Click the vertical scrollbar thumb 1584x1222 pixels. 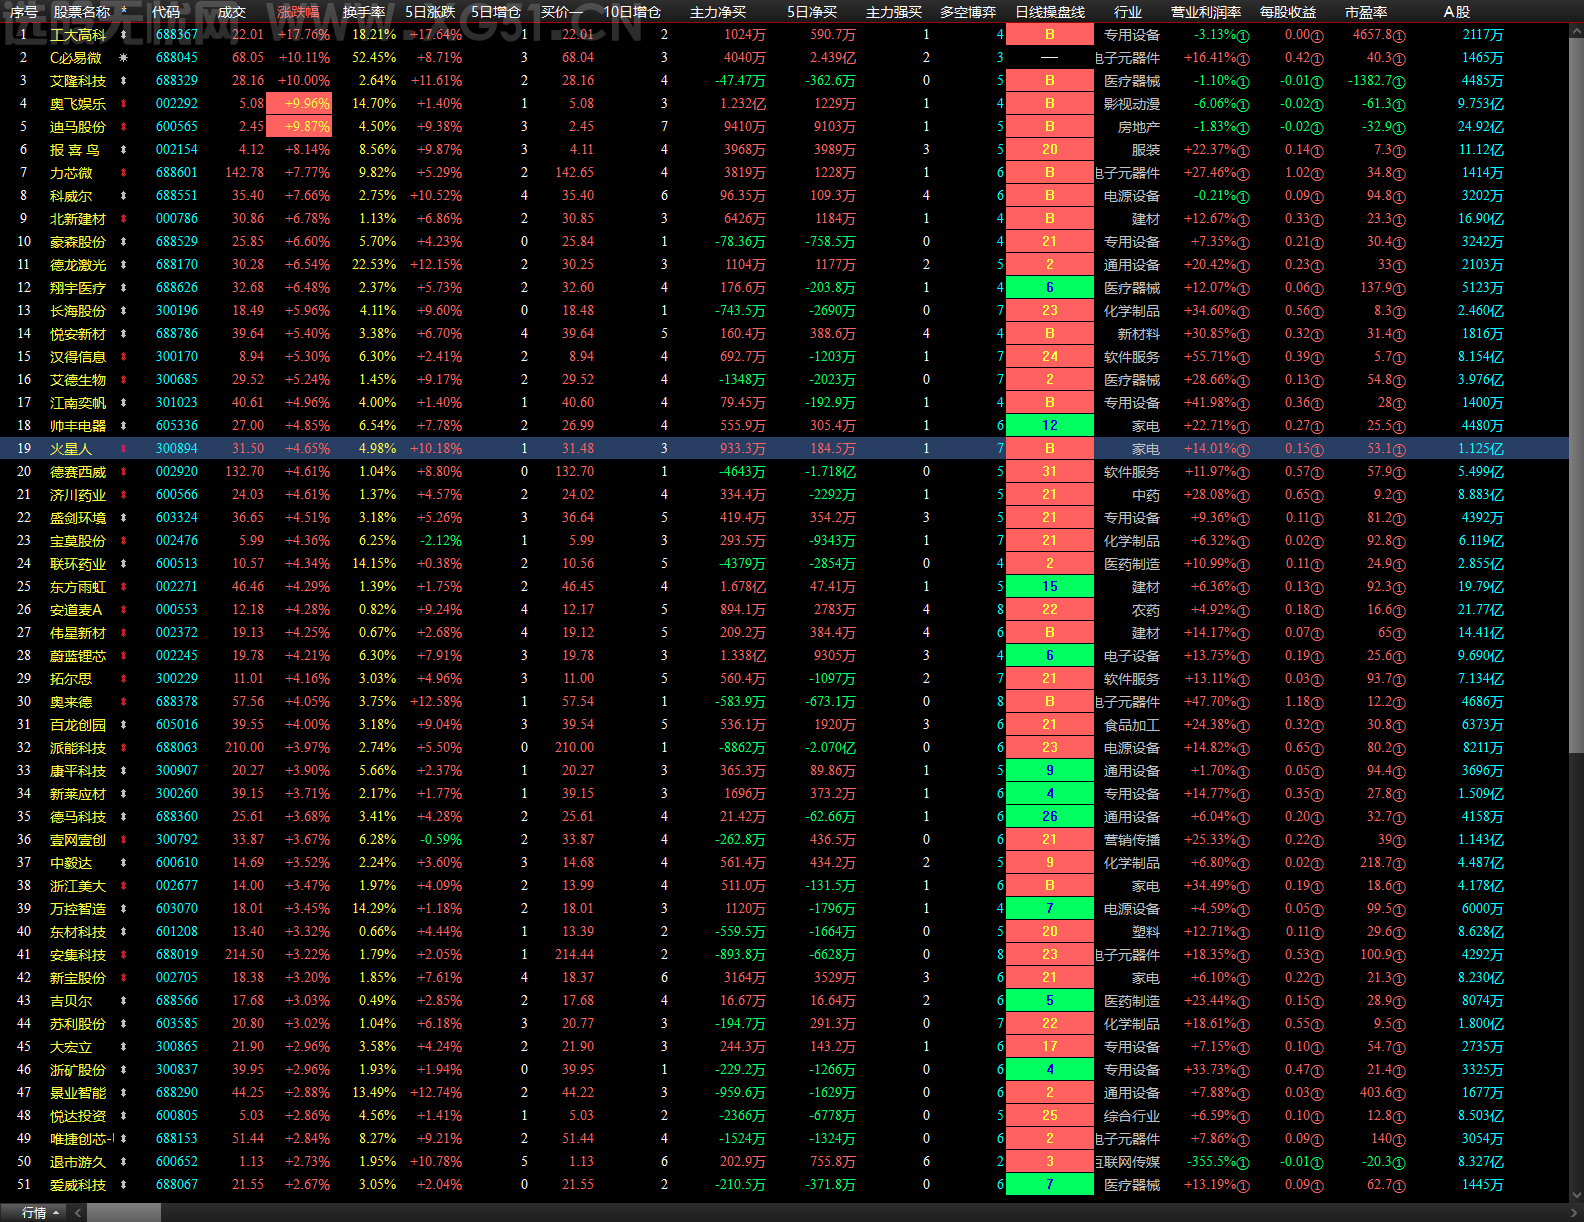(x=1576, y=395)
